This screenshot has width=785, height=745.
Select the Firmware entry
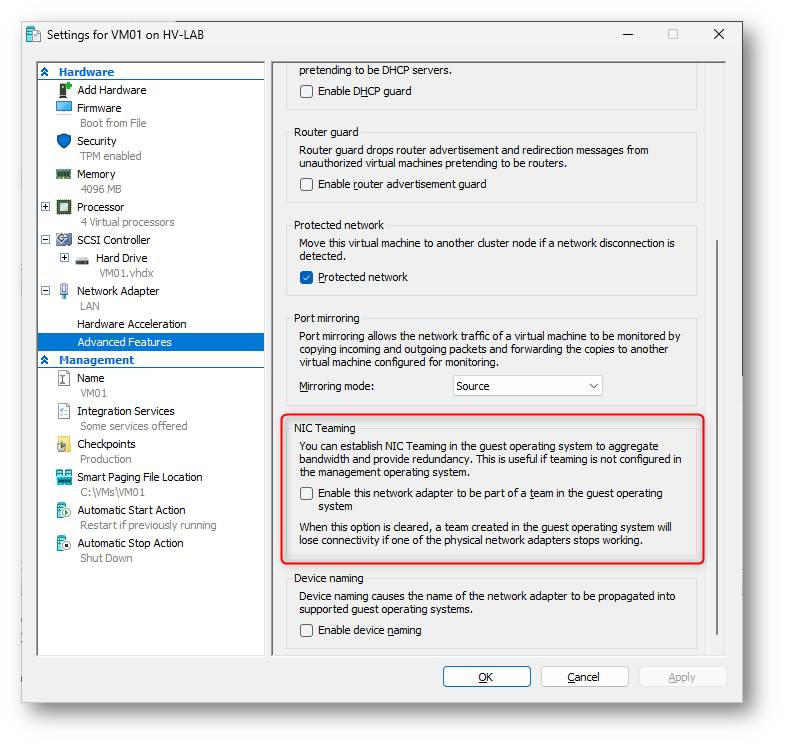pyautogui.click(x=99, y=108)
